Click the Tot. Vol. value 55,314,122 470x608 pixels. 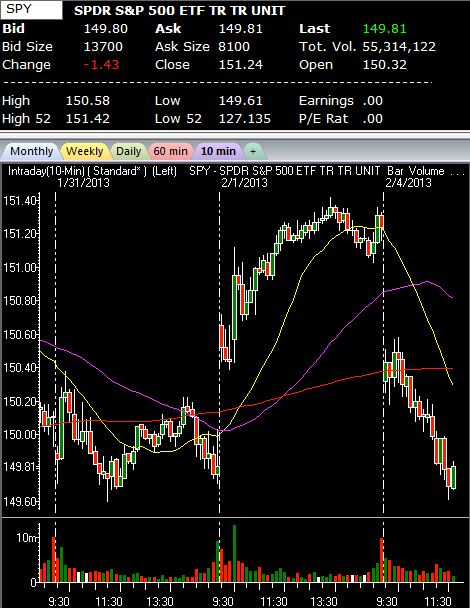(399, 47)
